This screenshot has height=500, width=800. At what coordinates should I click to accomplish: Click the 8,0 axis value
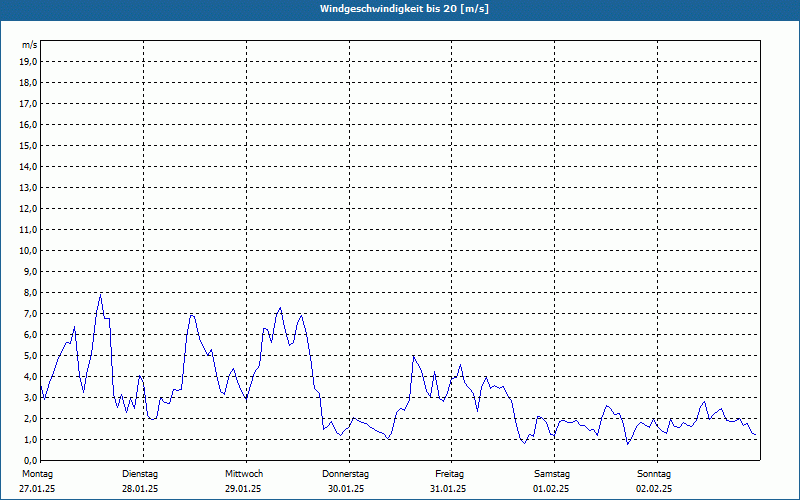pyautogui.click(x=30, y=292)
